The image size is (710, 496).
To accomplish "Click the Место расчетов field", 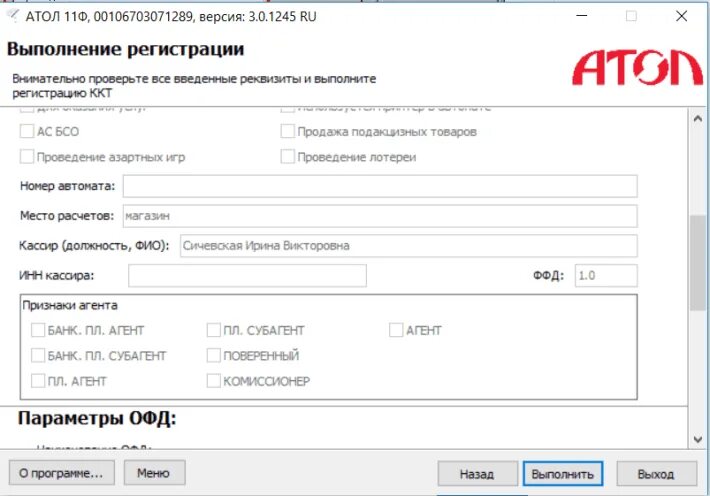I will click(380, 216).
